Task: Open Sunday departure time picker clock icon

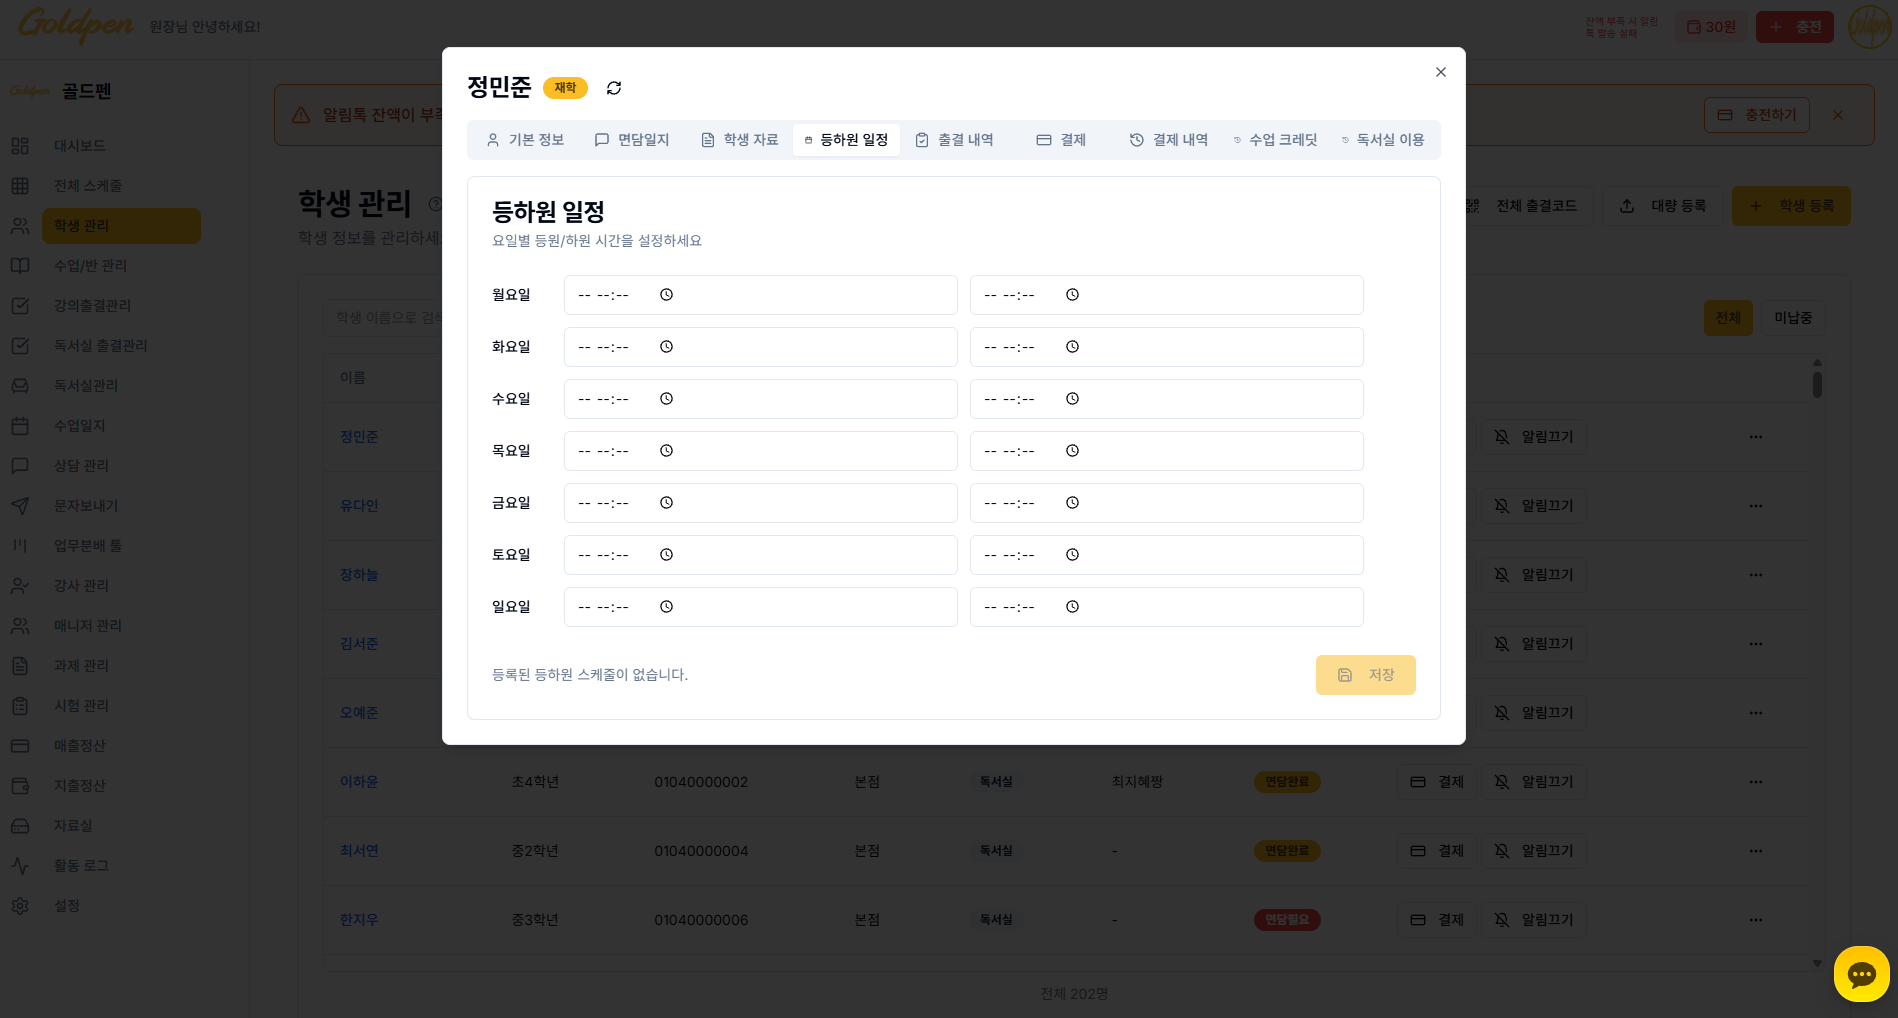Action: [1072, 607]
